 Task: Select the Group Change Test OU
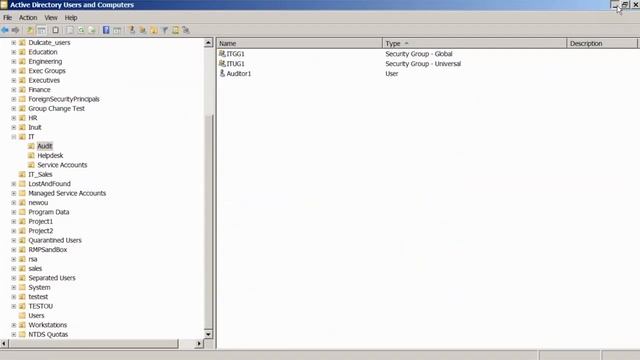click(x=56, y=109)
